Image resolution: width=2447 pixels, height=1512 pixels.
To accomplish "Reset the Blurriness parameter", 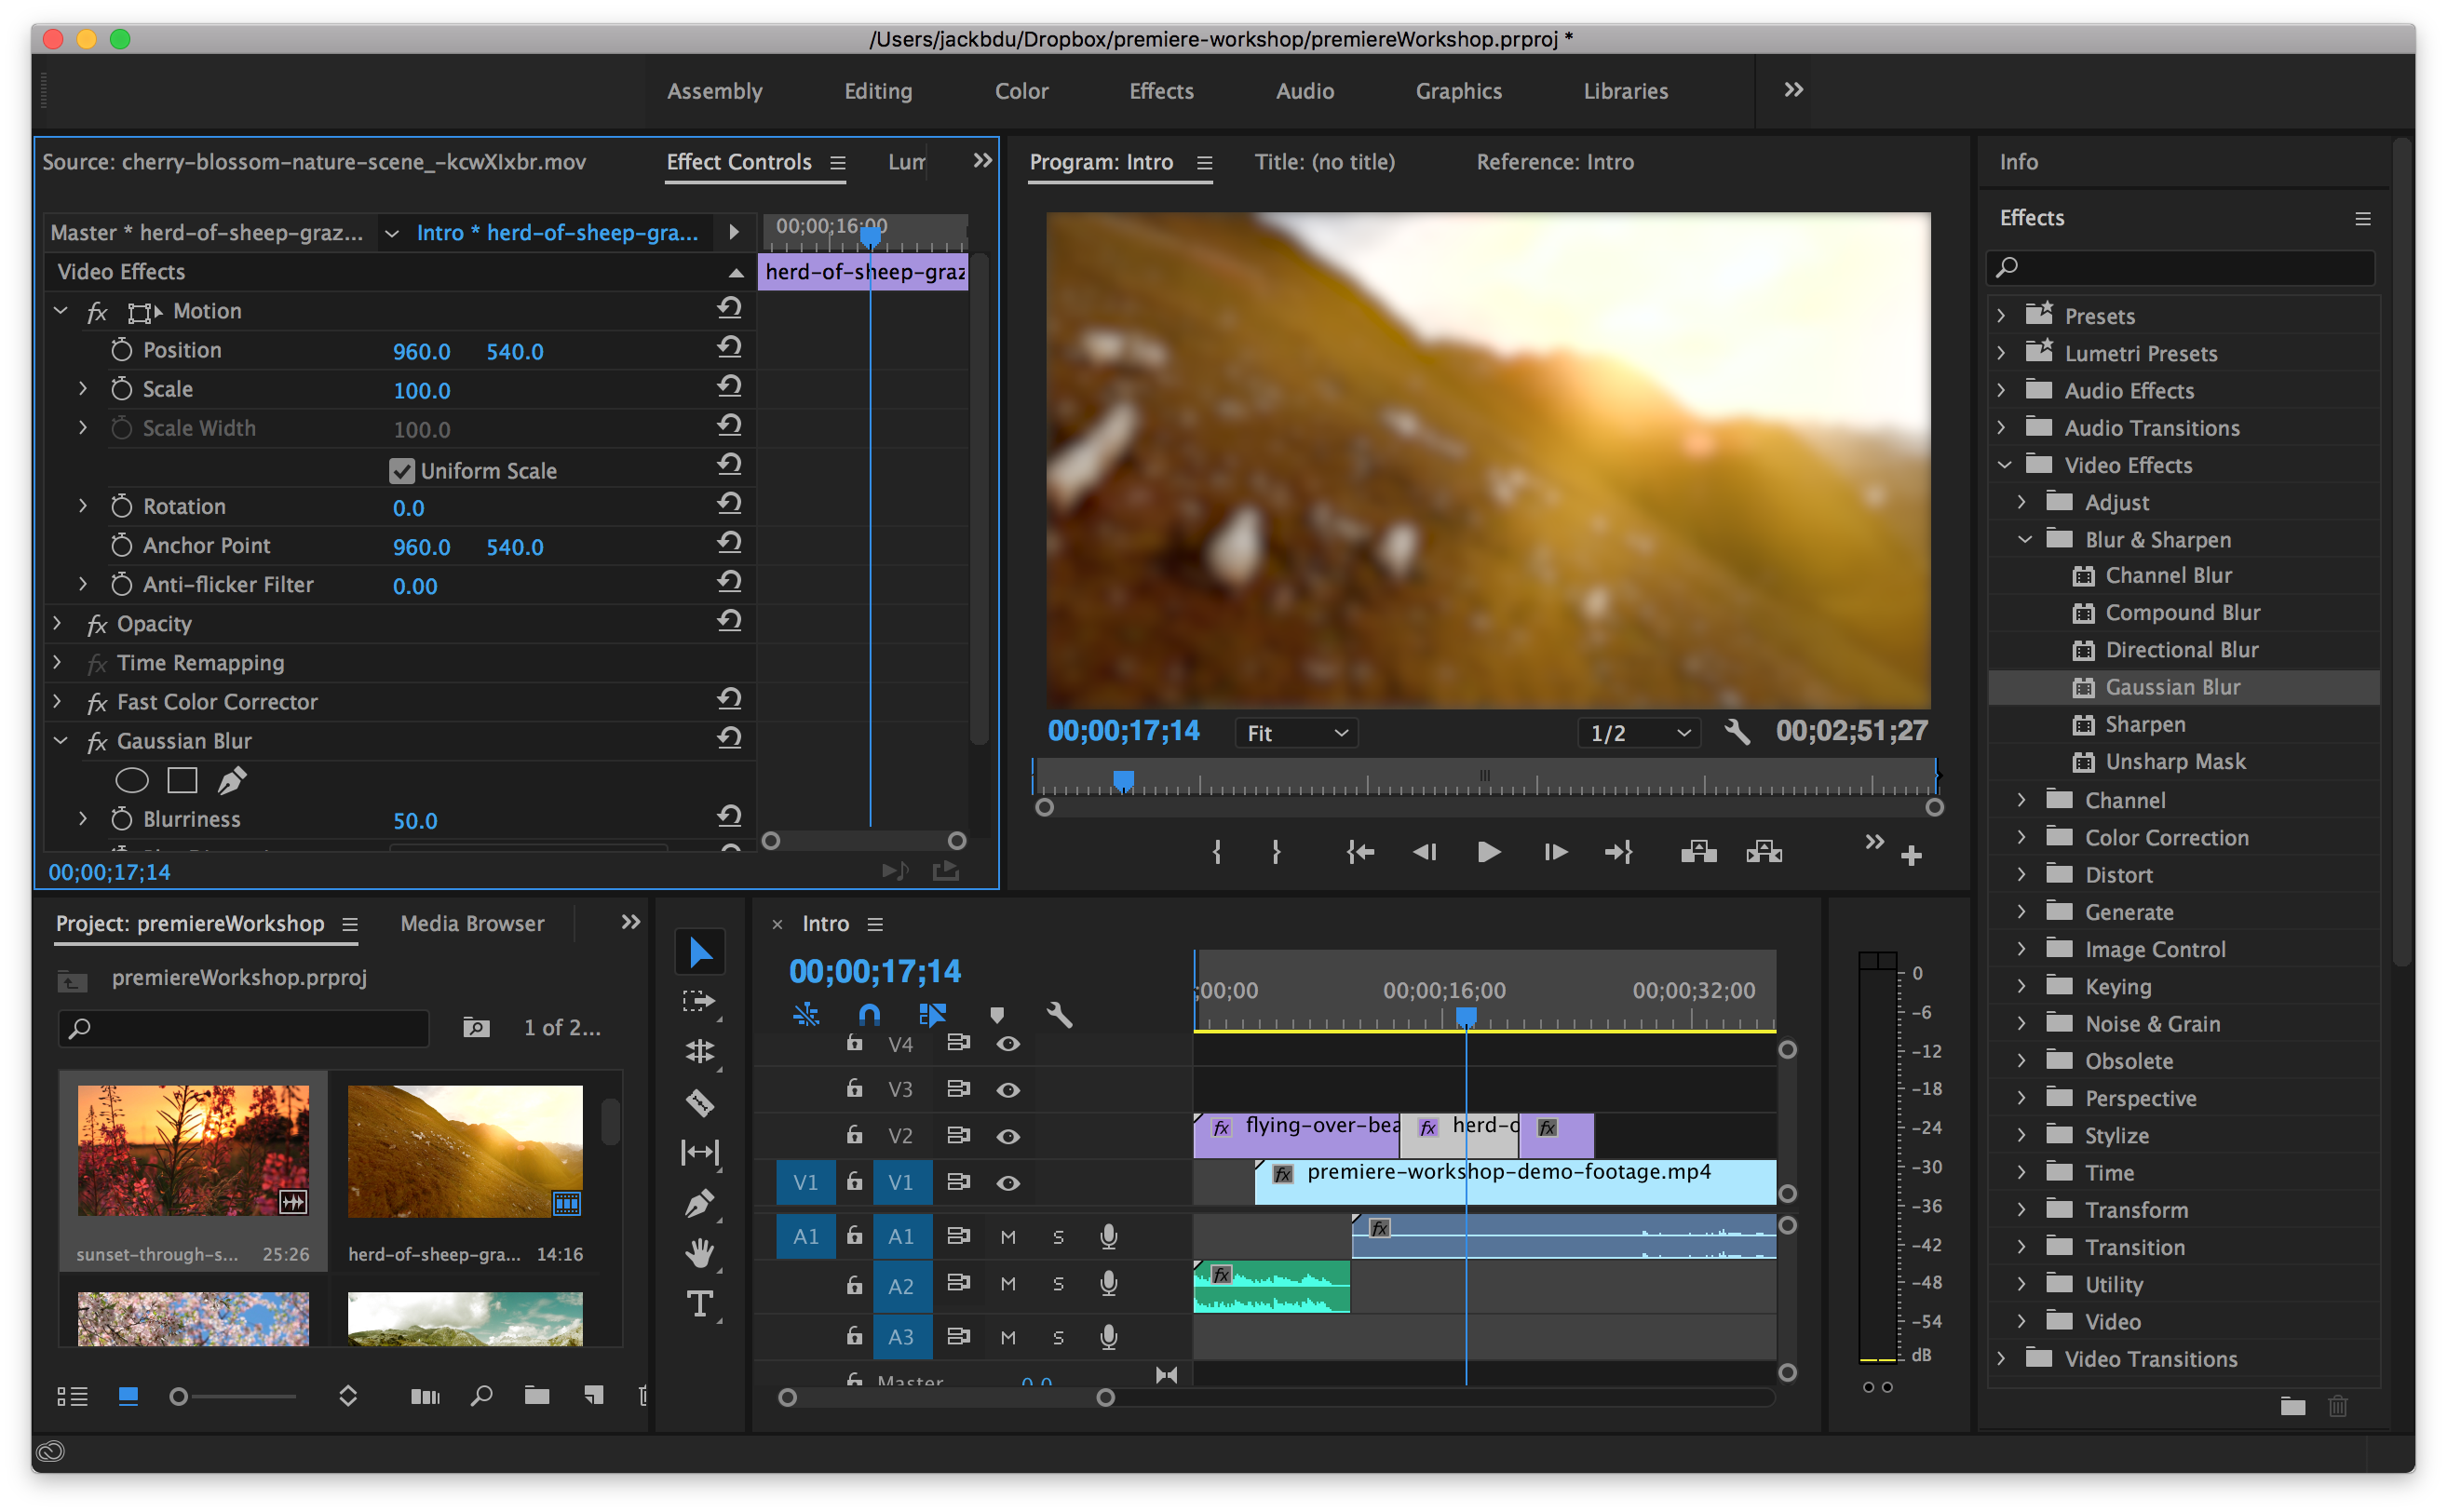I will coord(729,817).
